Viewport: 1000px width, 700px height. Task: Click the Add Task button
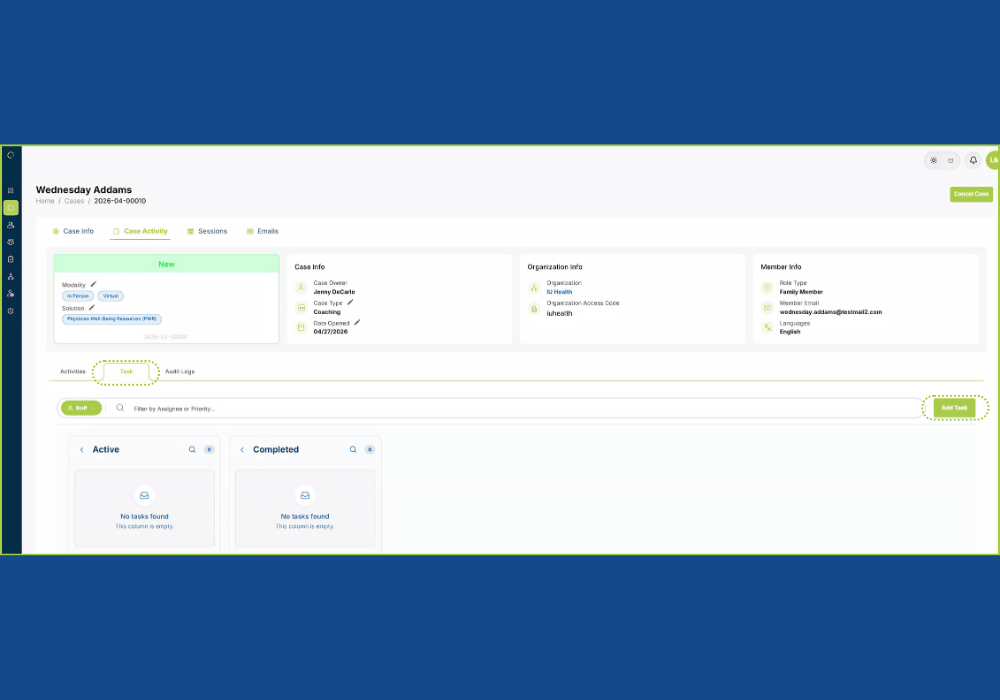point(954,408)
